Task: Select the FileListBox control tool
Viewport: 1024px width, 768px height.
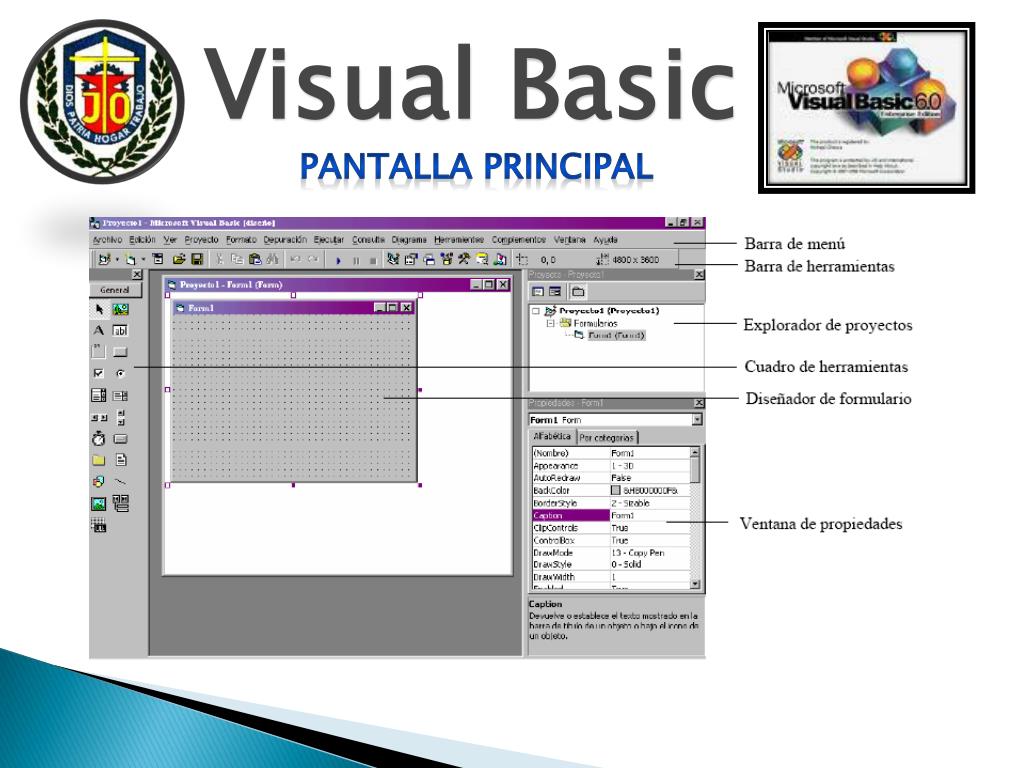Action: click(x=121, y=460)
